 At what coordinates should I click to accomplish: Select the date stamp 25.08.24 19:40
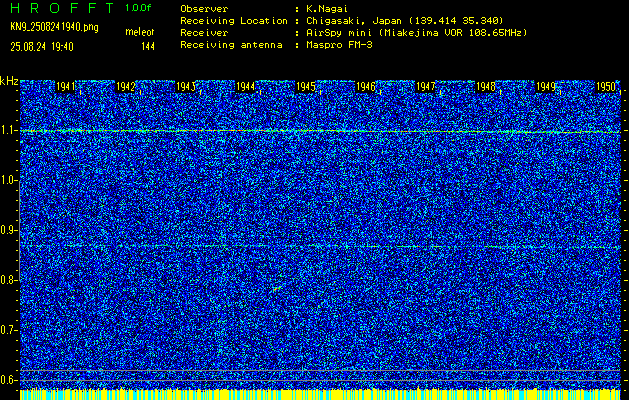click(42, 47)
